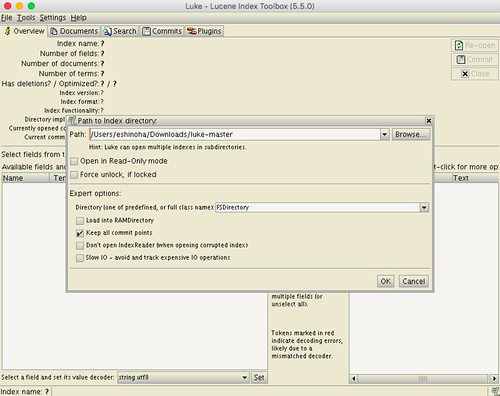Open the Overview tab

(x=24, y=31)
